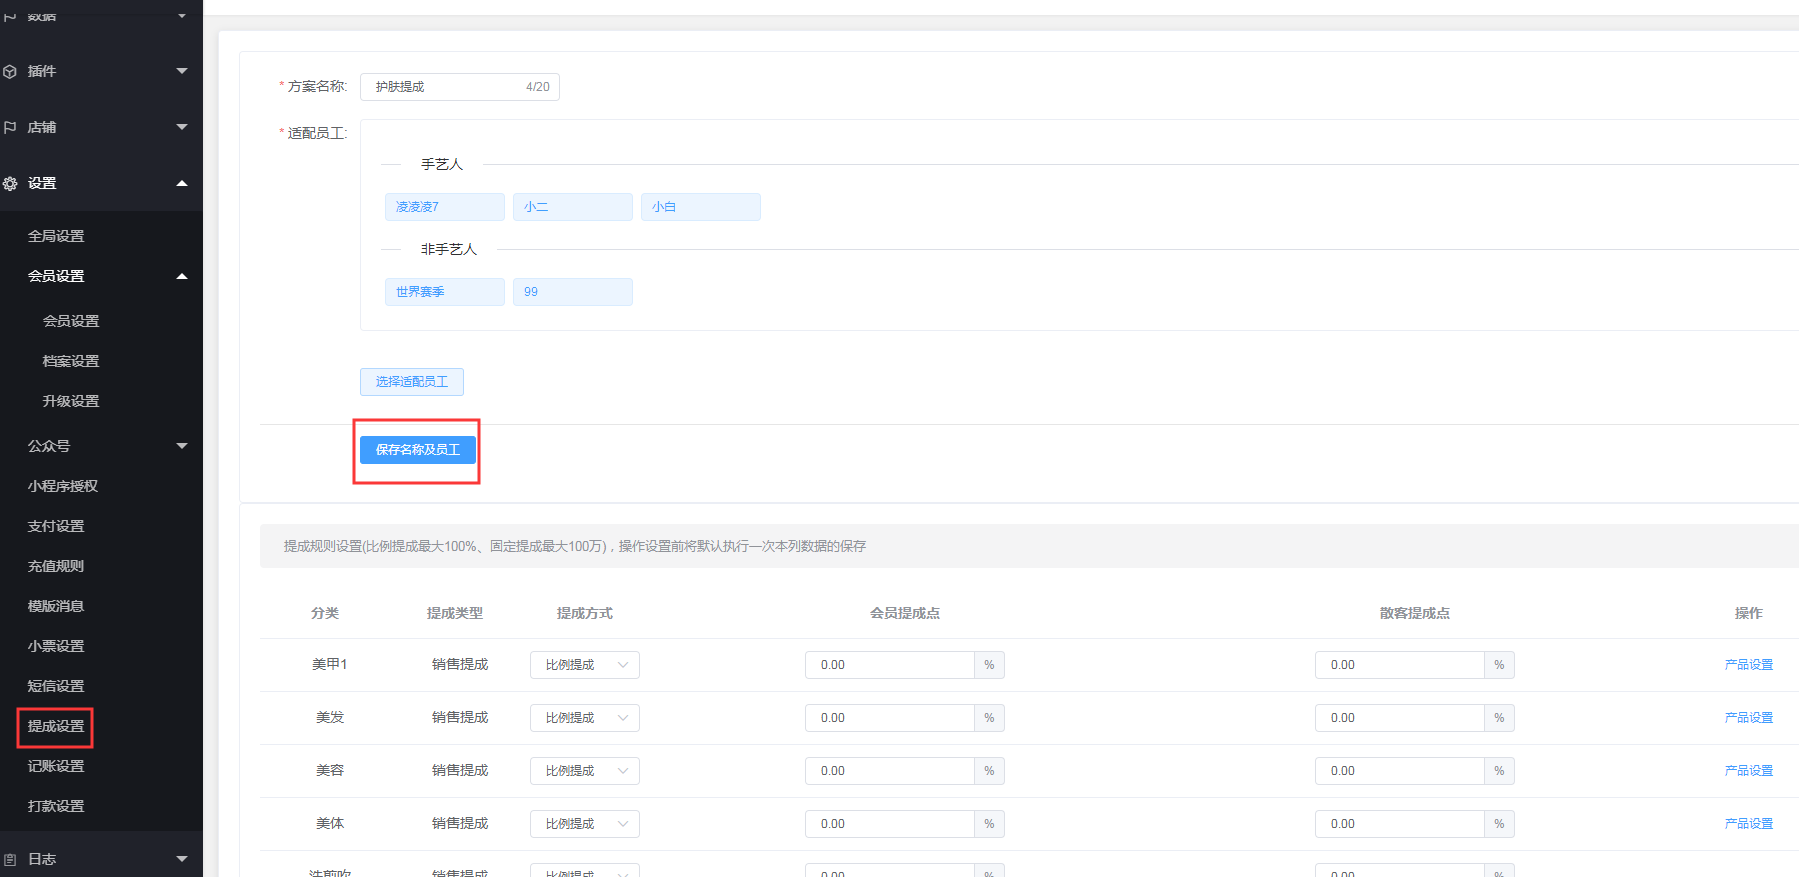Click the 日志 log icon in sidebar
The height and width of the screenshot is (877, 1799).
[10, 859]
